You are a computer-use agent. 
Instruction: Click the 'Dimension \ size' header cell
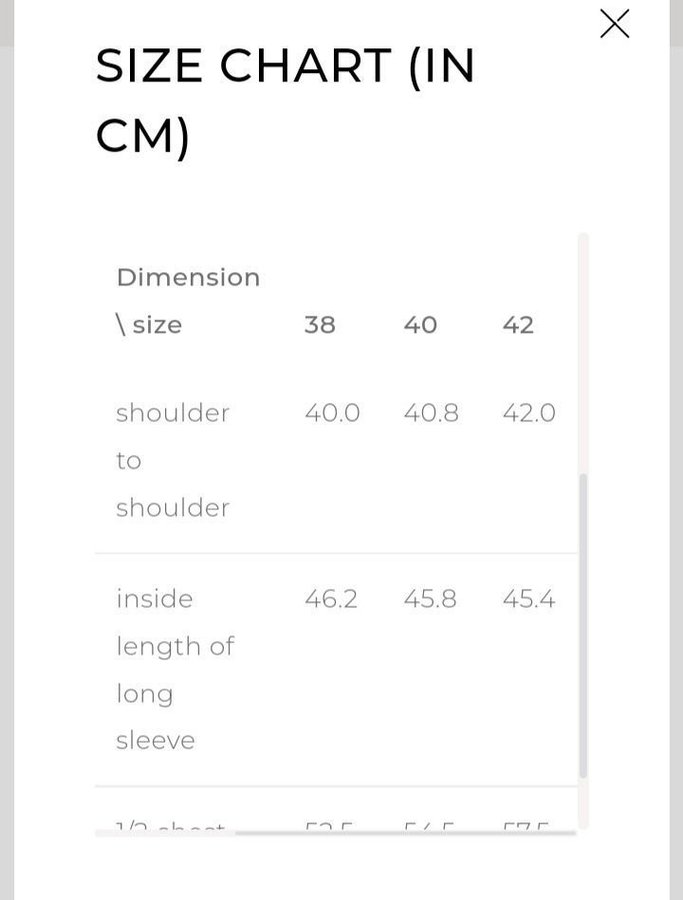[187, 300]
